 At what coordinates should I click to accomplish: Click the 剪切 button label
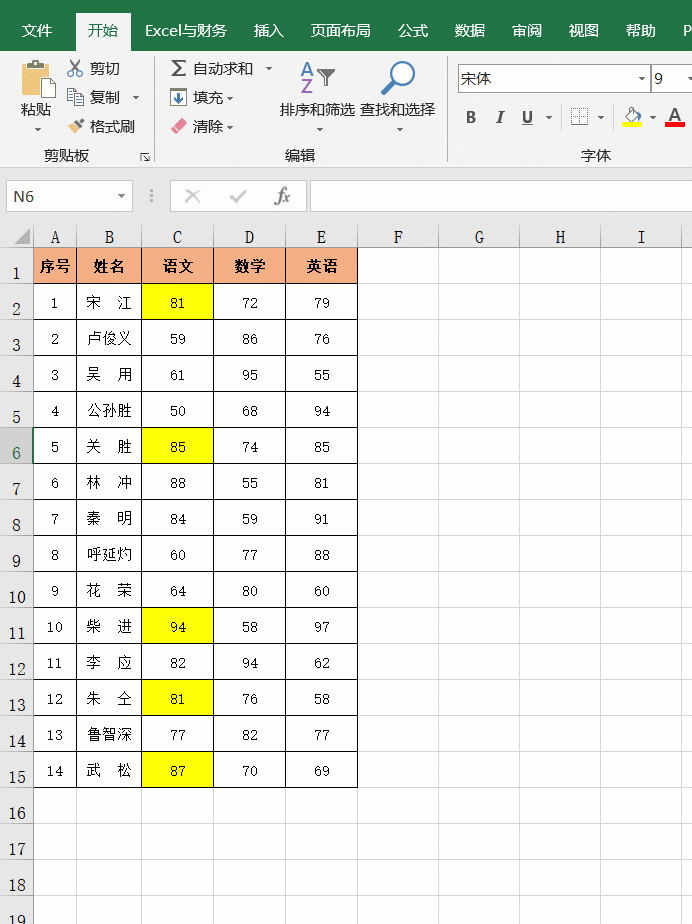pyautogui.click(x=105, y=69)
